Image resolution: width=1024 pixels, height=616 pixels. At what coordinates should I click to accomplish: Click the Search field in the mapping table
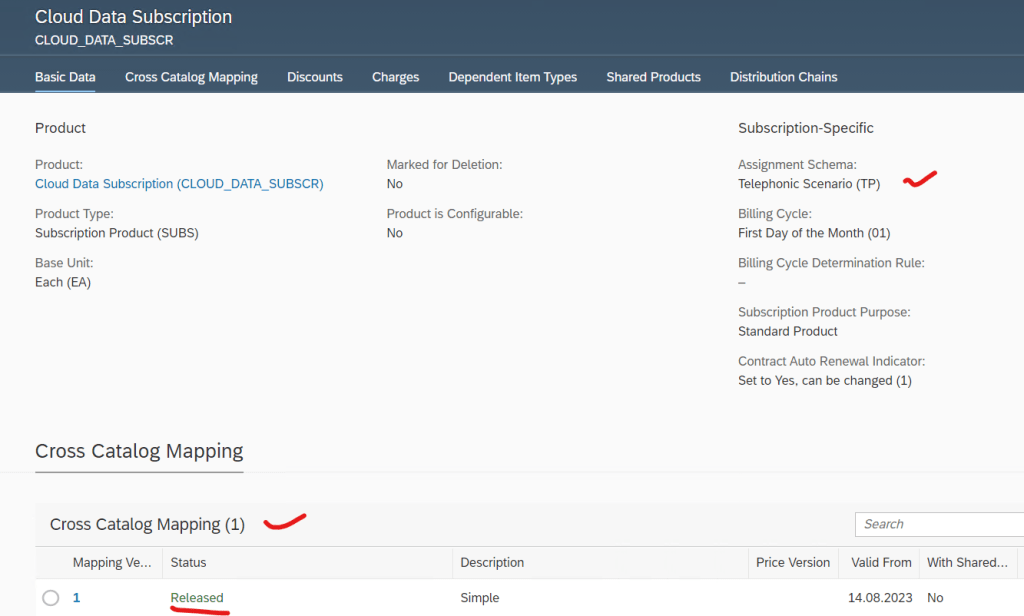[x=938, y=524]
